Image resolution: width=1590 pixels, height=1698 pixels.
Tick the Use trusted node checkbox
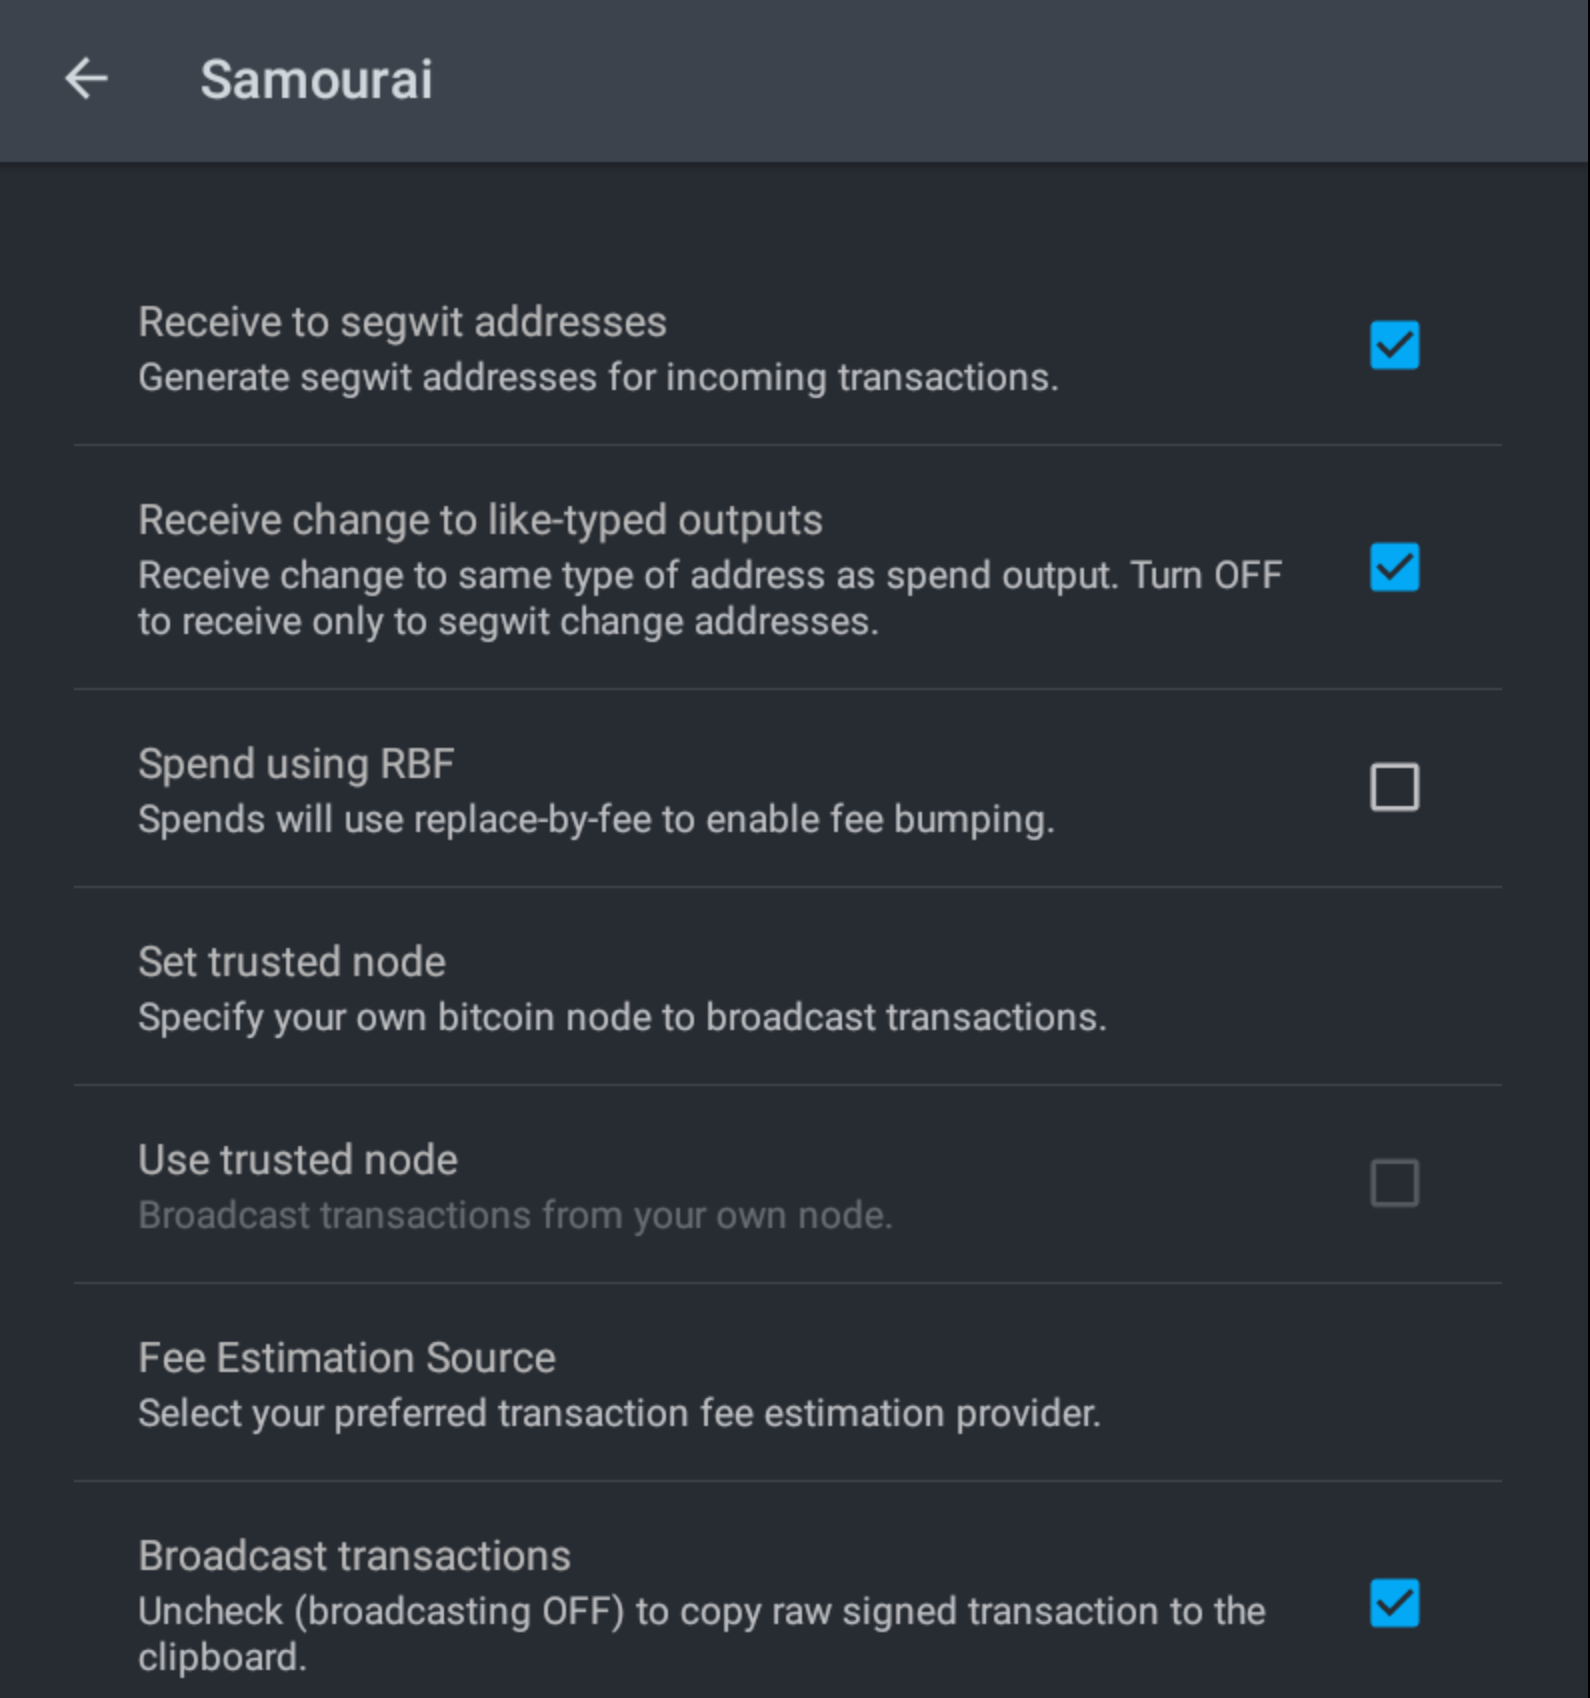click(1394, 1183)
